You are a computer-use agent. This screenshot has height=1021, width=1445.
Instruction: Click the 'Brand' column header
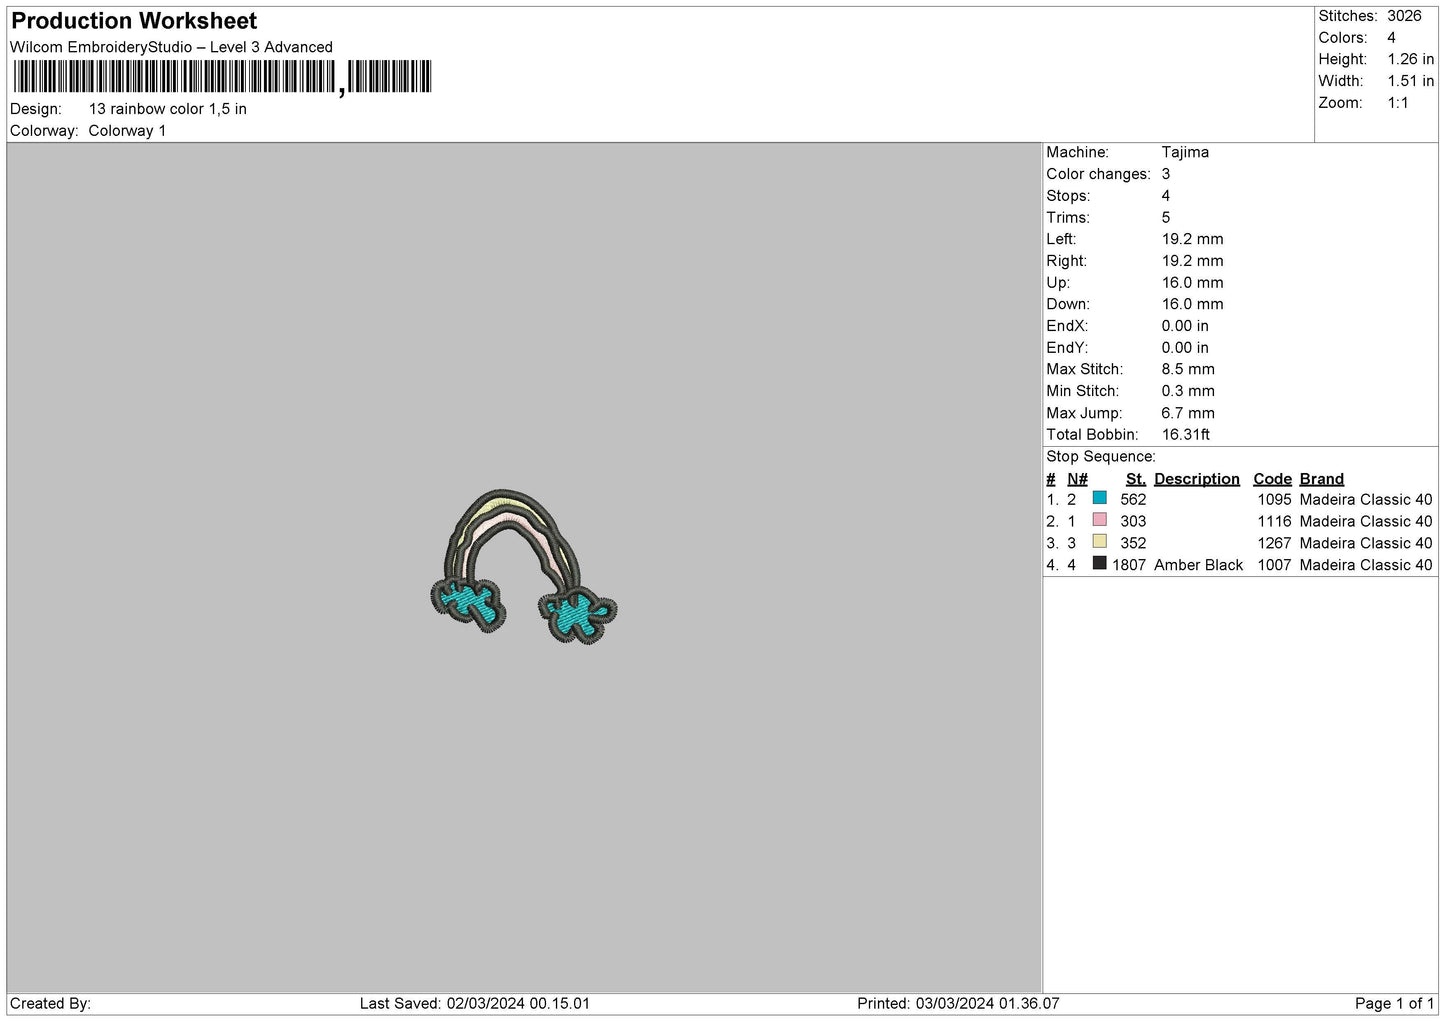[x=1322, y=479]
